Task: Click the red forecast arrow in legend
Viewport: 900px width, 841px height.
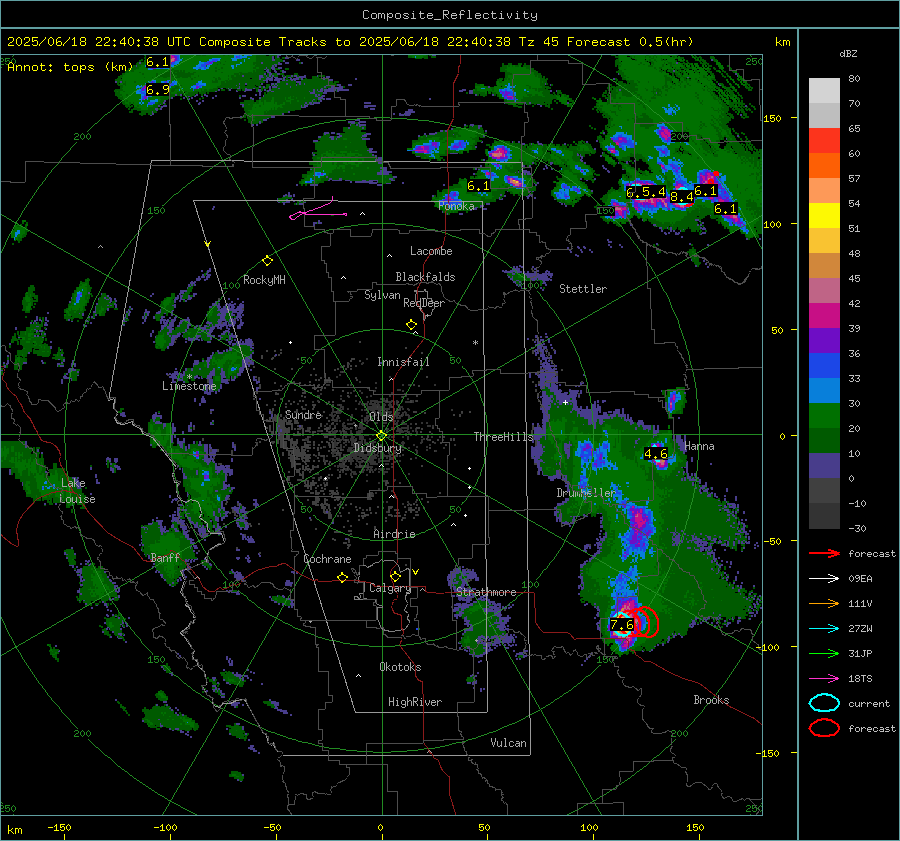Action: tap(824, 553)
